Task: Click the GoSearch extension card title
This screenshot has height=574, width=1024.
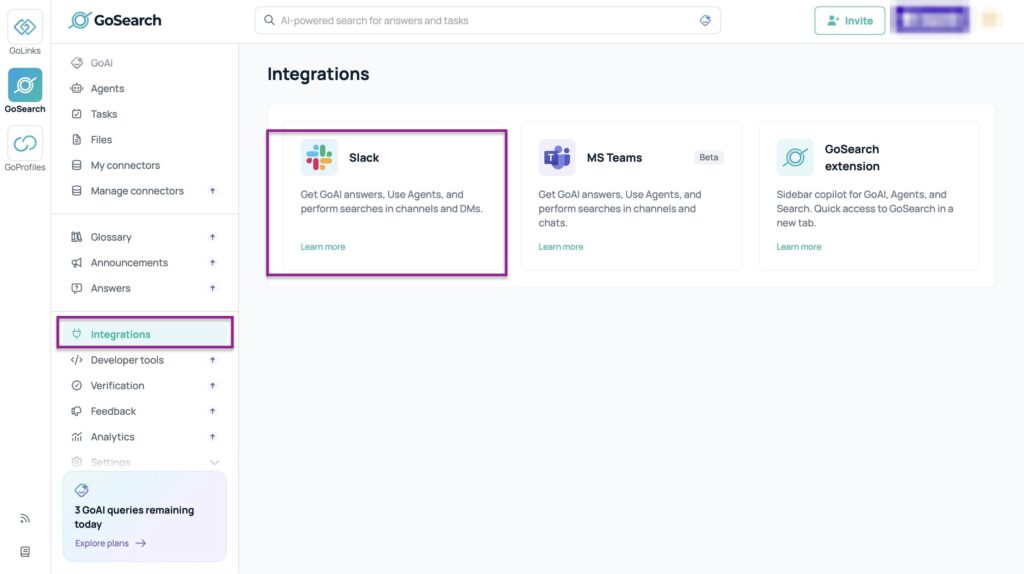Action: pyautogui.click(x=852, y=157)
